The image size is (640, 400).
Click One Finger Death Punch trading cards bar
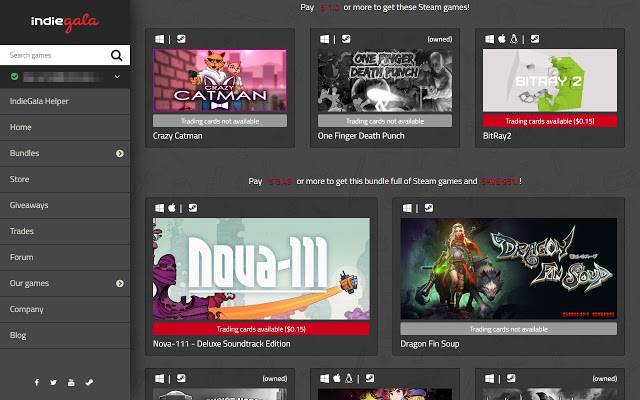click(385, 121)
